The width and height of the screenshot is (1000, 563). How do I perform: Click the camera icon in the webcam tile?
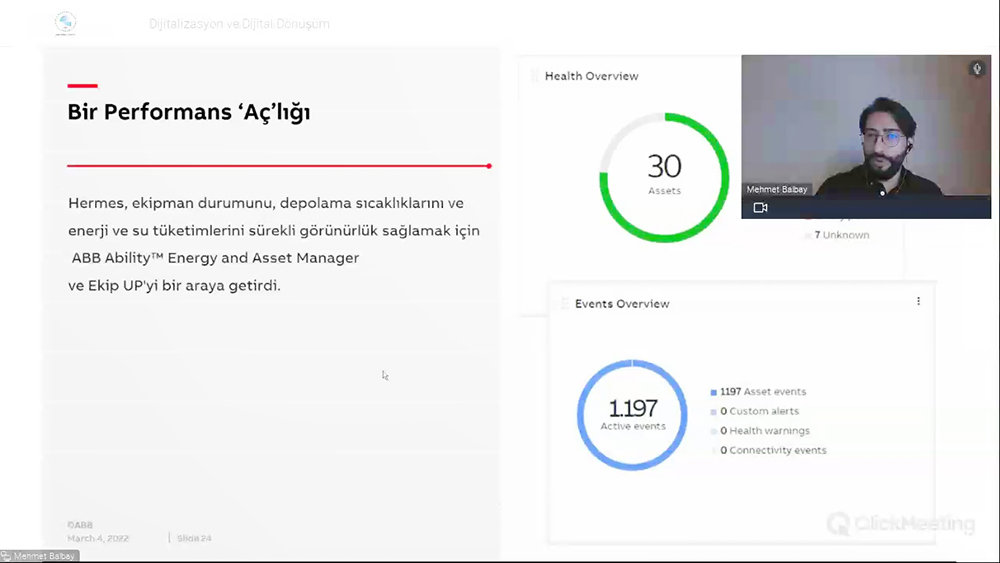click(760, 208)
